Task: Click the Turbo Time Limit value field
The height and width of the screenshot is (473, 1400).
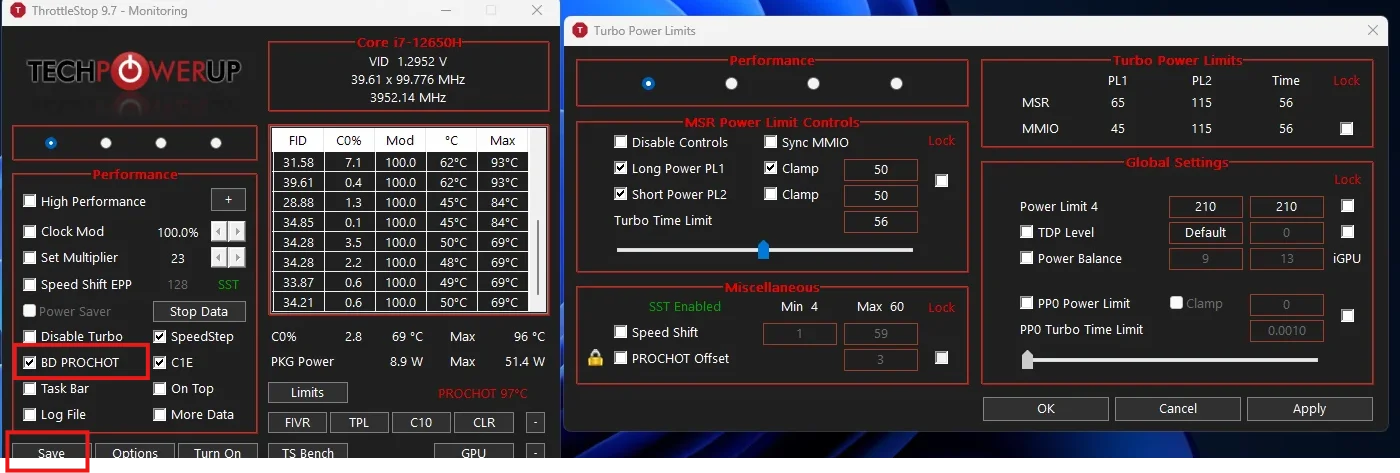Action: [881, 221]
